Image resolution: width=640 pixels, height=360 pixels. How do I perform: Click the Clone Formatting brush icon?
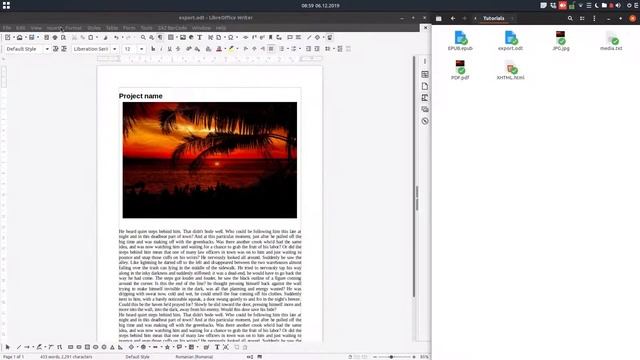(105, 38)
